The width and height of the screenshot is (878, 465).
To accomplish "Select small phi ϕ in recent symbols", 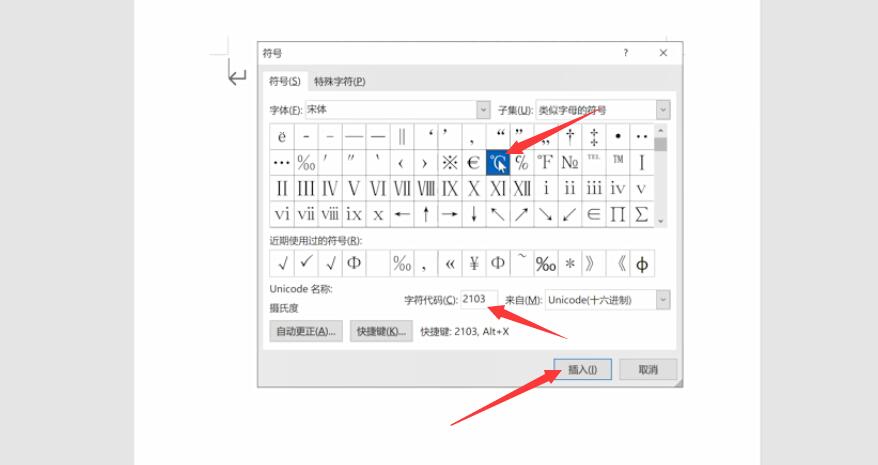I will (x=642, y=263).
